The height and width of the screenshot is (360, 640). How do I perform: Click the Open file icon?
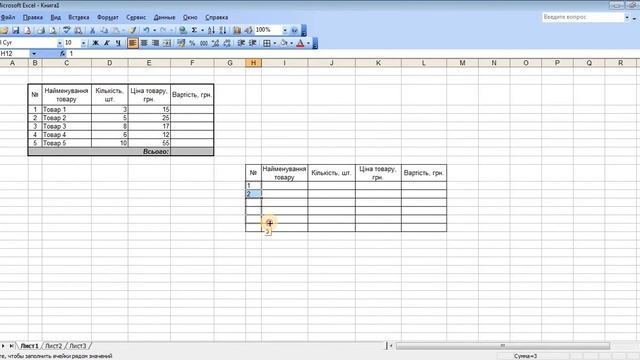click(x=4, y=30)
